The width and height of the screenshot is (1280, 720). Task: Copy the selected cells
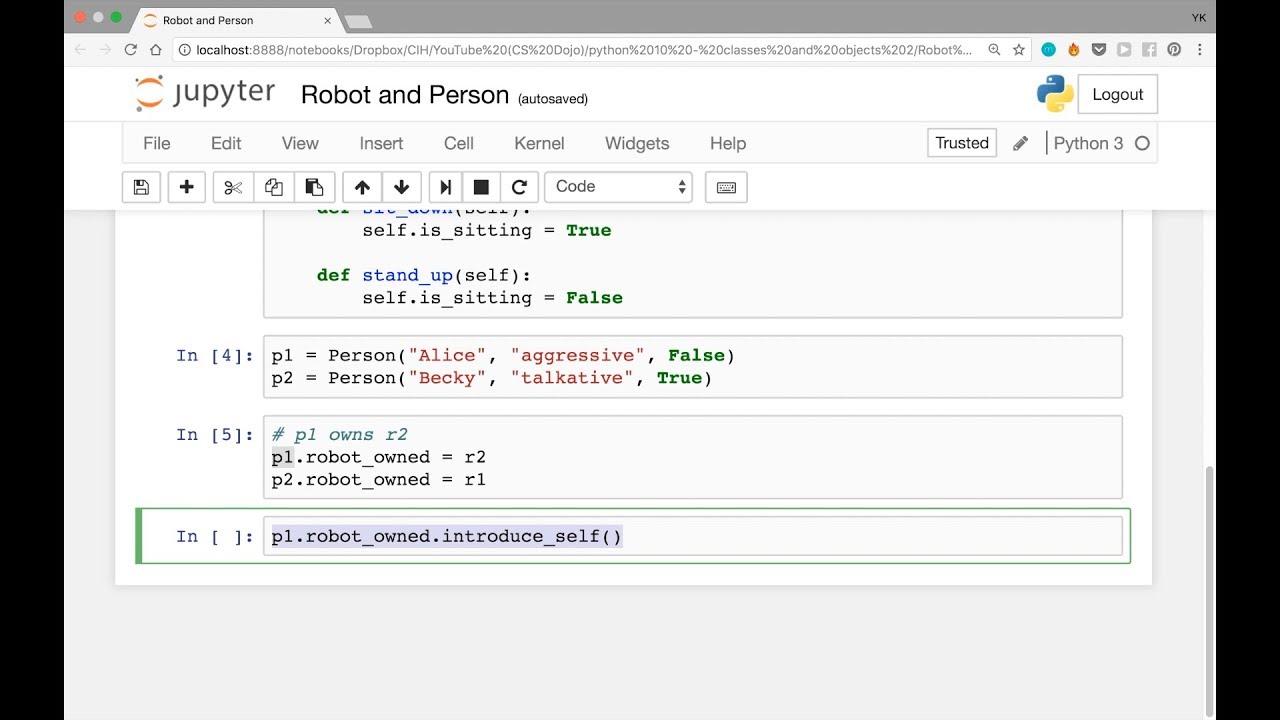(x=273, y=187)
